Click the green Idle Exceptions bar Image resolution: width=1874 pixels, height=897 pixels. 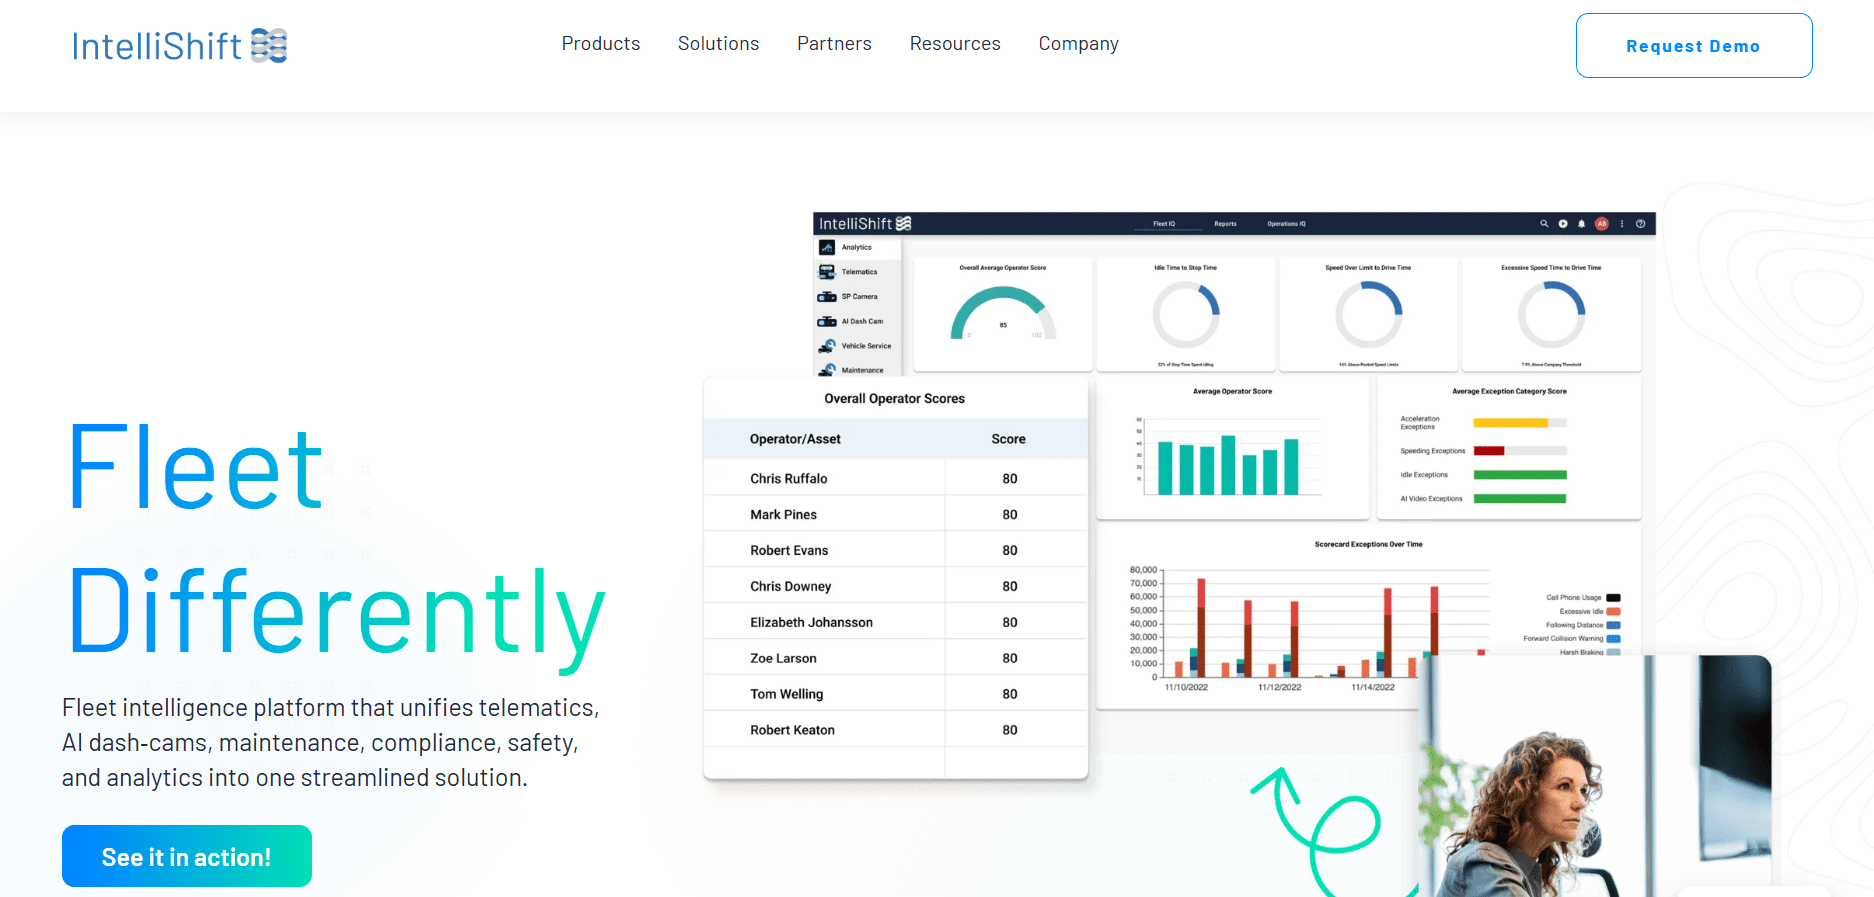tap(1520, 475)
